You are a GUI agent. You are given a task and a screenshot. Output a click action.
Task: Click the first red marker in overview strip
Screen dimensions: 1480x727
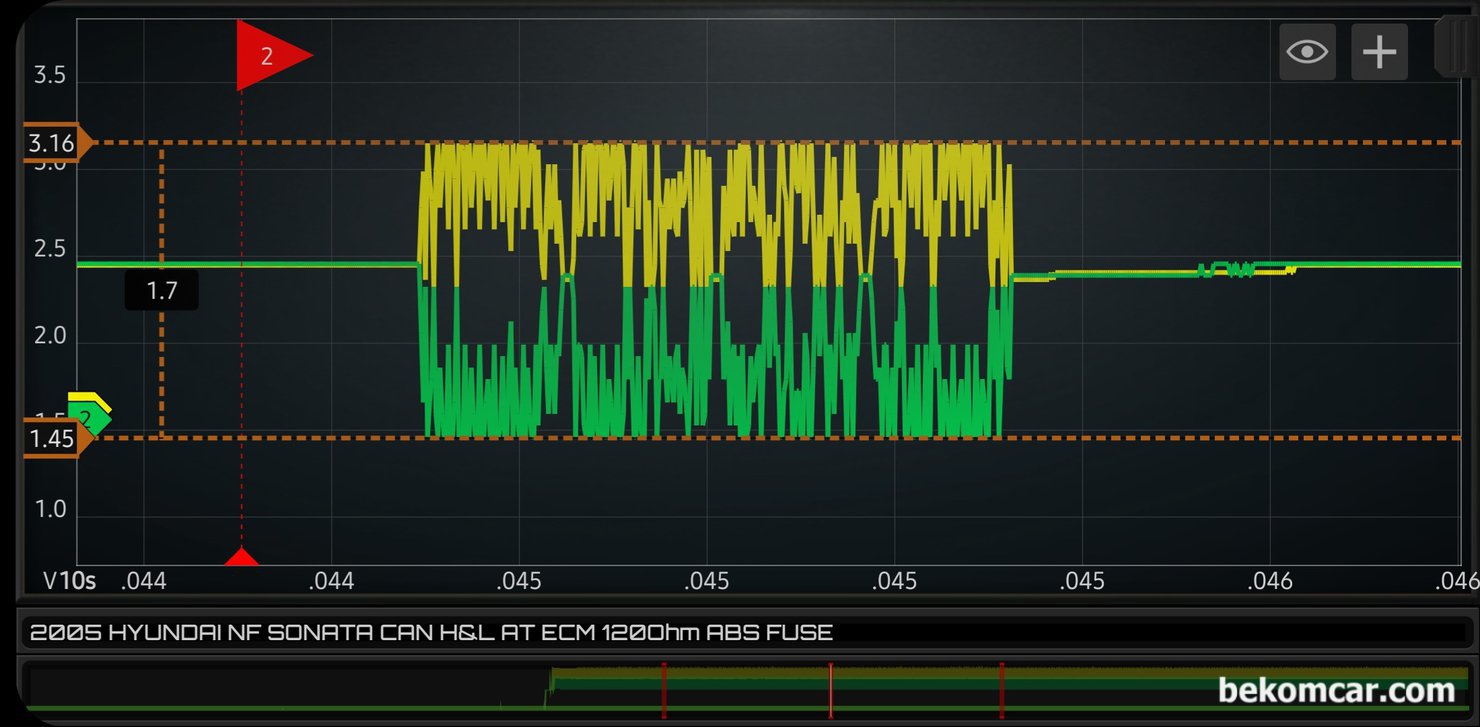pyautogui.click(x=663, y=690)
